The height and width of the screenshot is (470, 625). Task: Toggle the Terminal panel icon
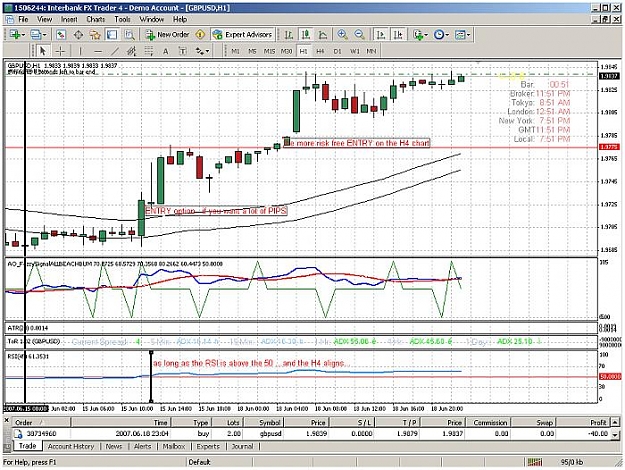click(112, 35)
